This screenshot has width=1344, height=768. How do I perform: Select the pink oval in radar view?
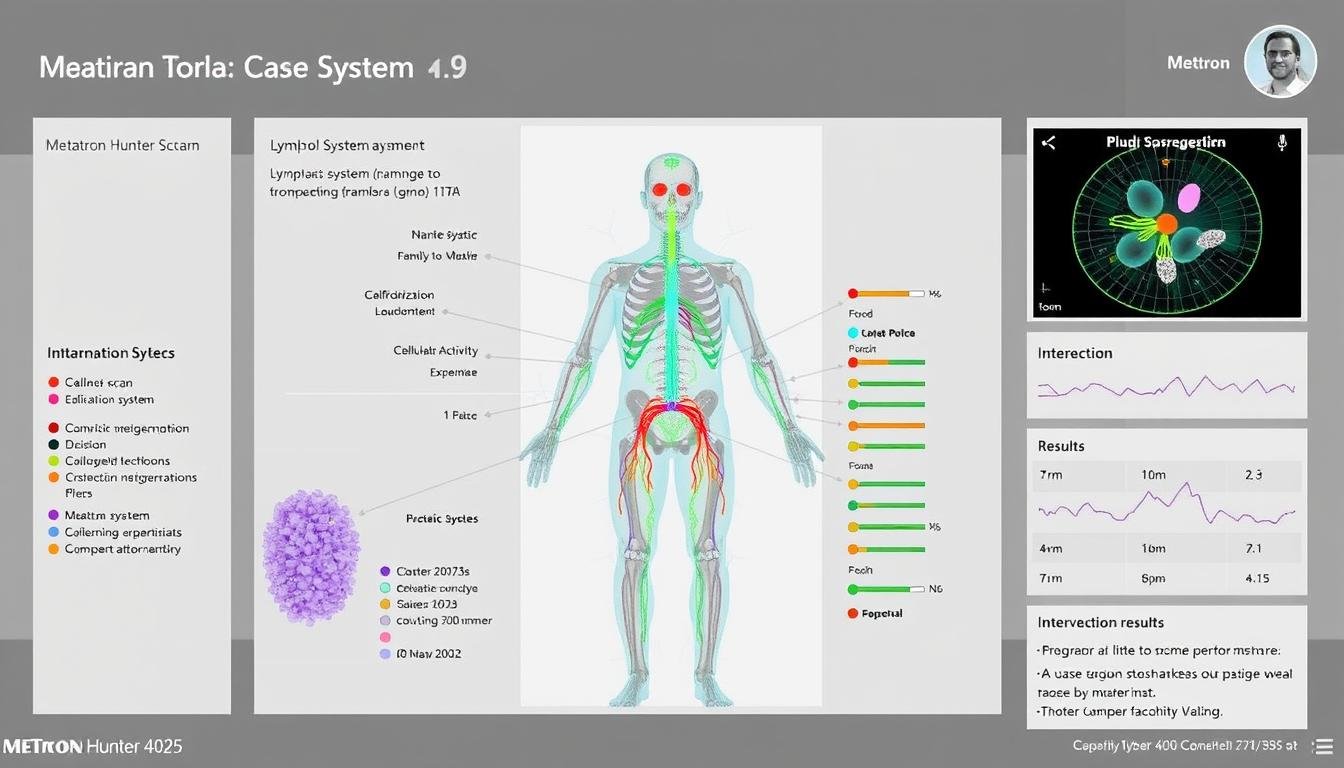[x=1189, y=197]
